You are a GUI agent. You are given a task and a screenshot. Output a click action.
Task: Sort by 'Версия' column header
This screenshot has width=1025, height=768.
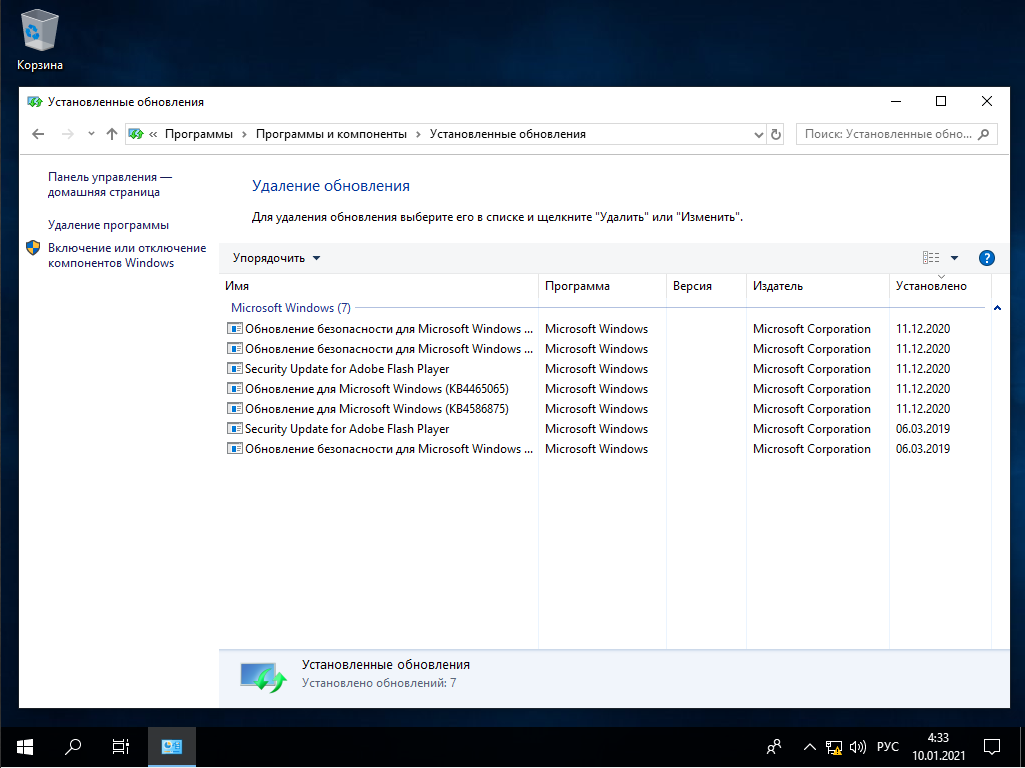coord(706,286)
